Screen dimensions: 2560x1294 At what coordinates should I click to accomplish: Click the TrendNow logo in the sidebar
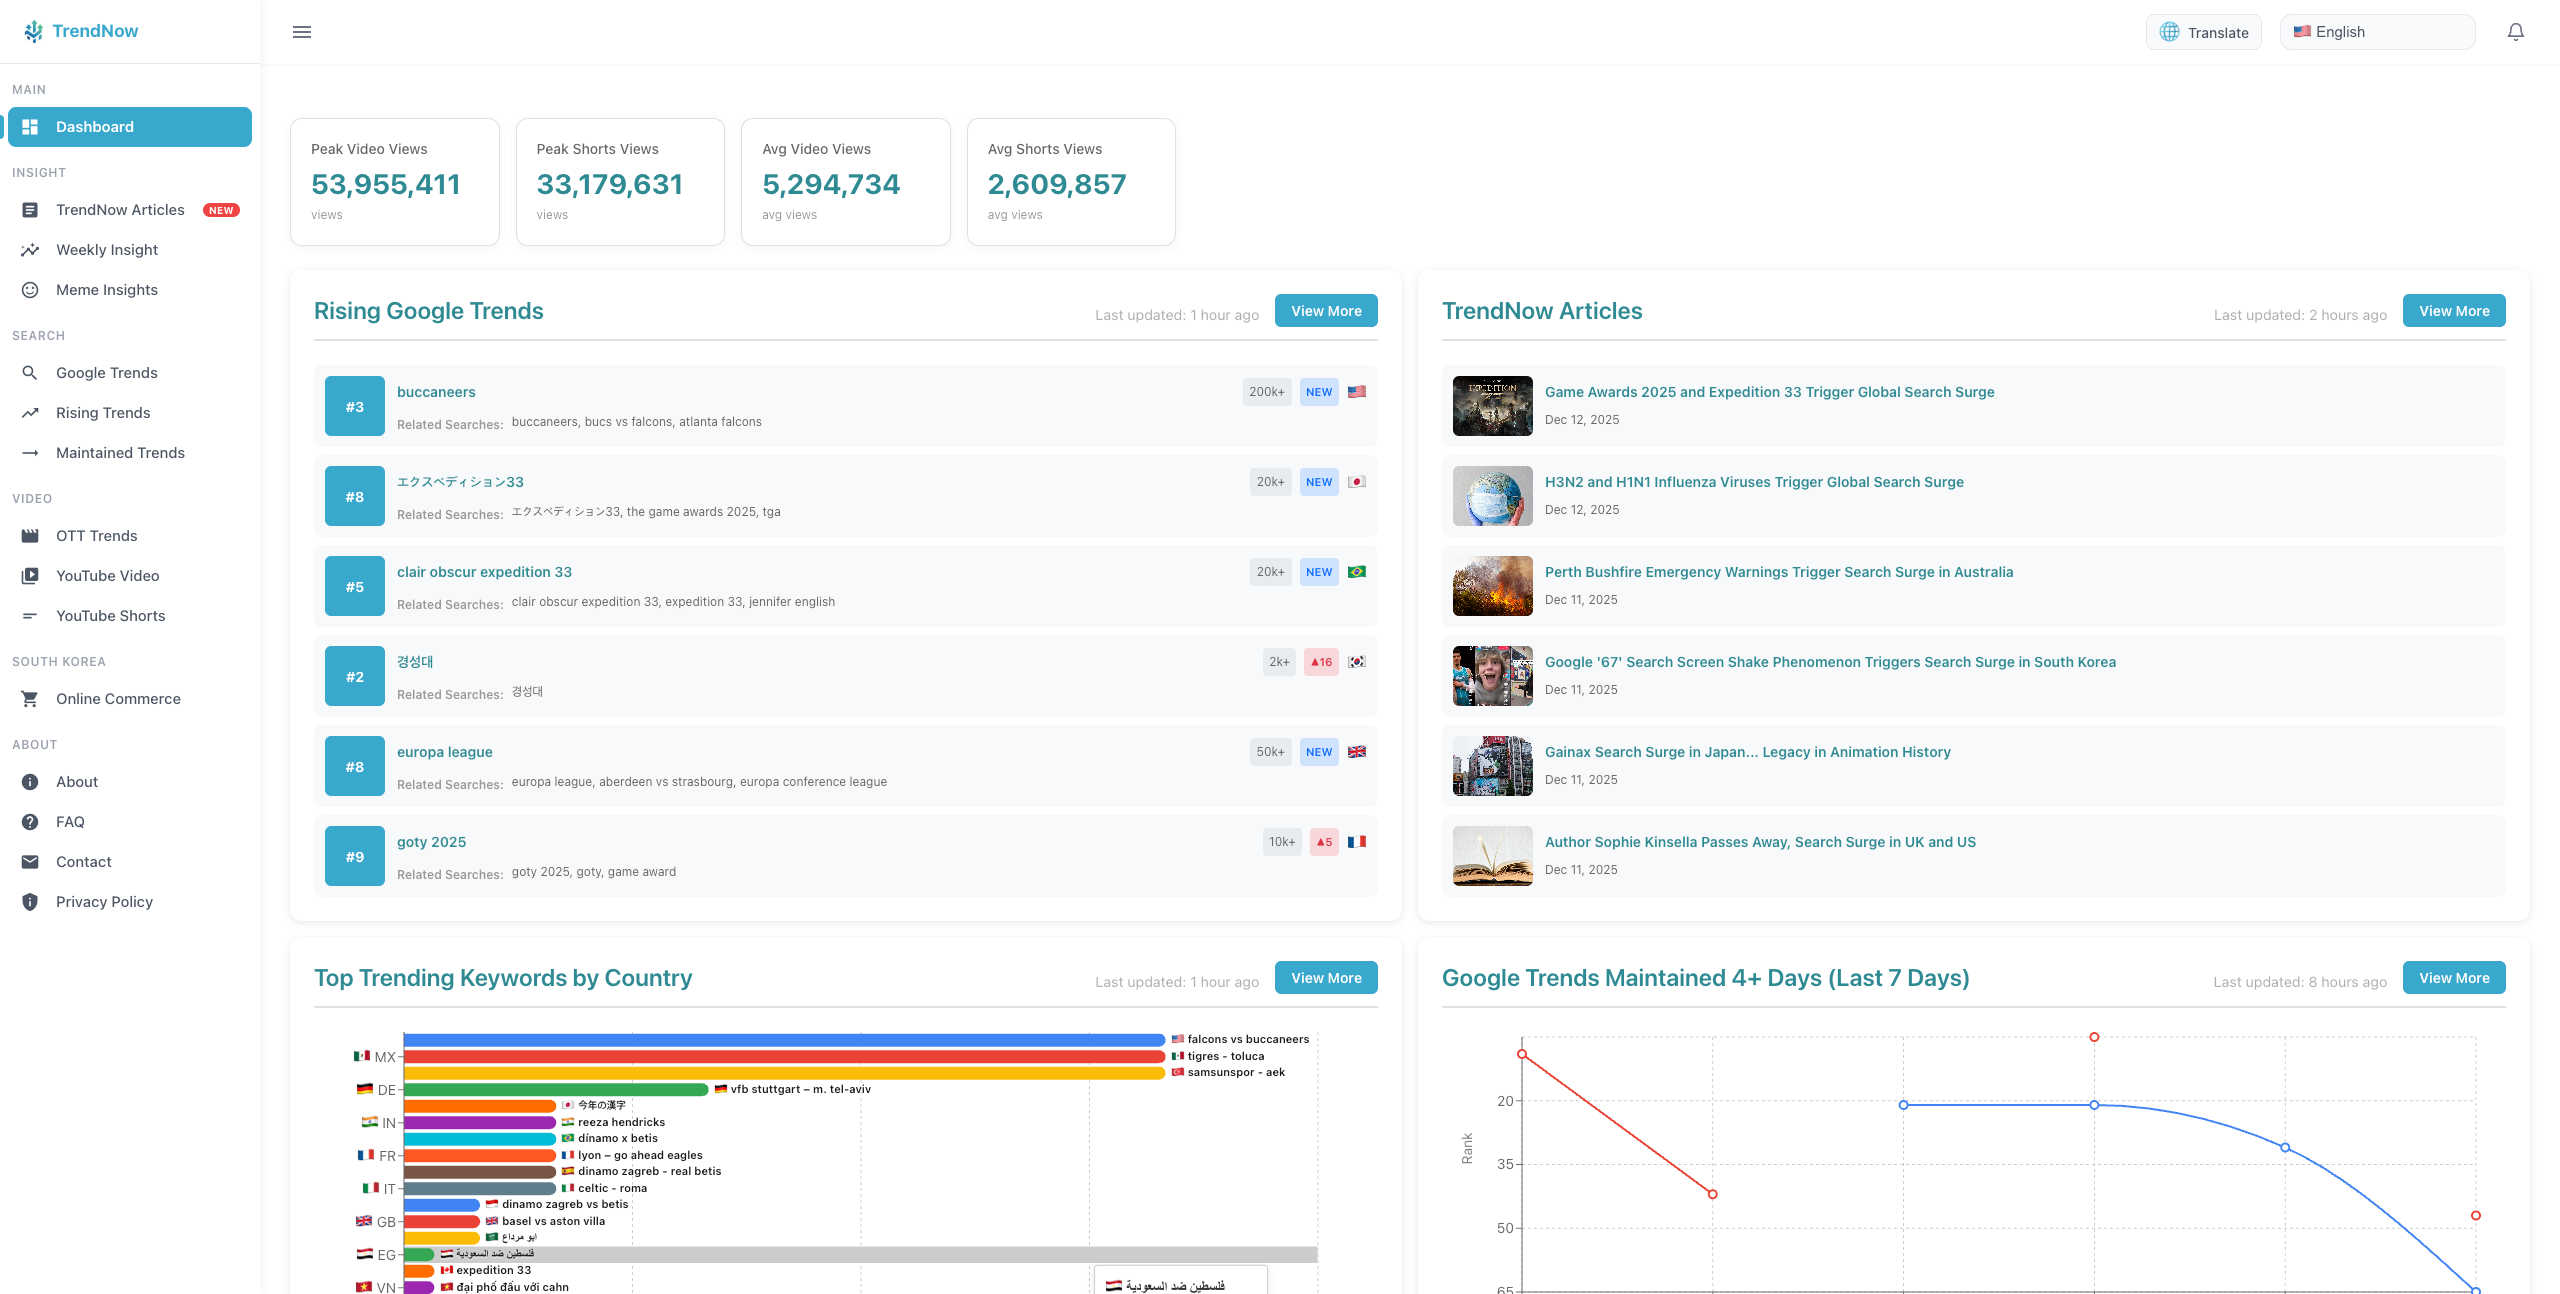coord(80,30)
